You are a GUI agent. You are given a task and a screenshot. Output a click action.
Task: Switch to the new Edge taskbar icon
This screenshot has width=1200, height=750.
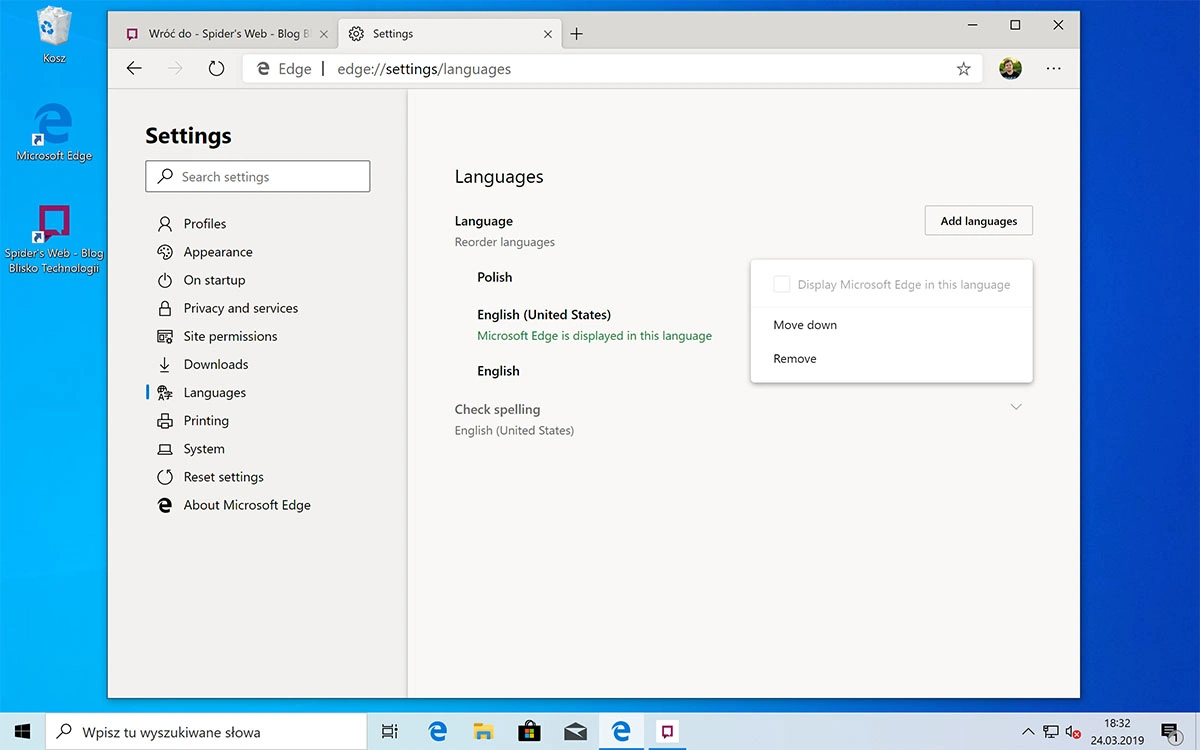(x=621, y=731)
